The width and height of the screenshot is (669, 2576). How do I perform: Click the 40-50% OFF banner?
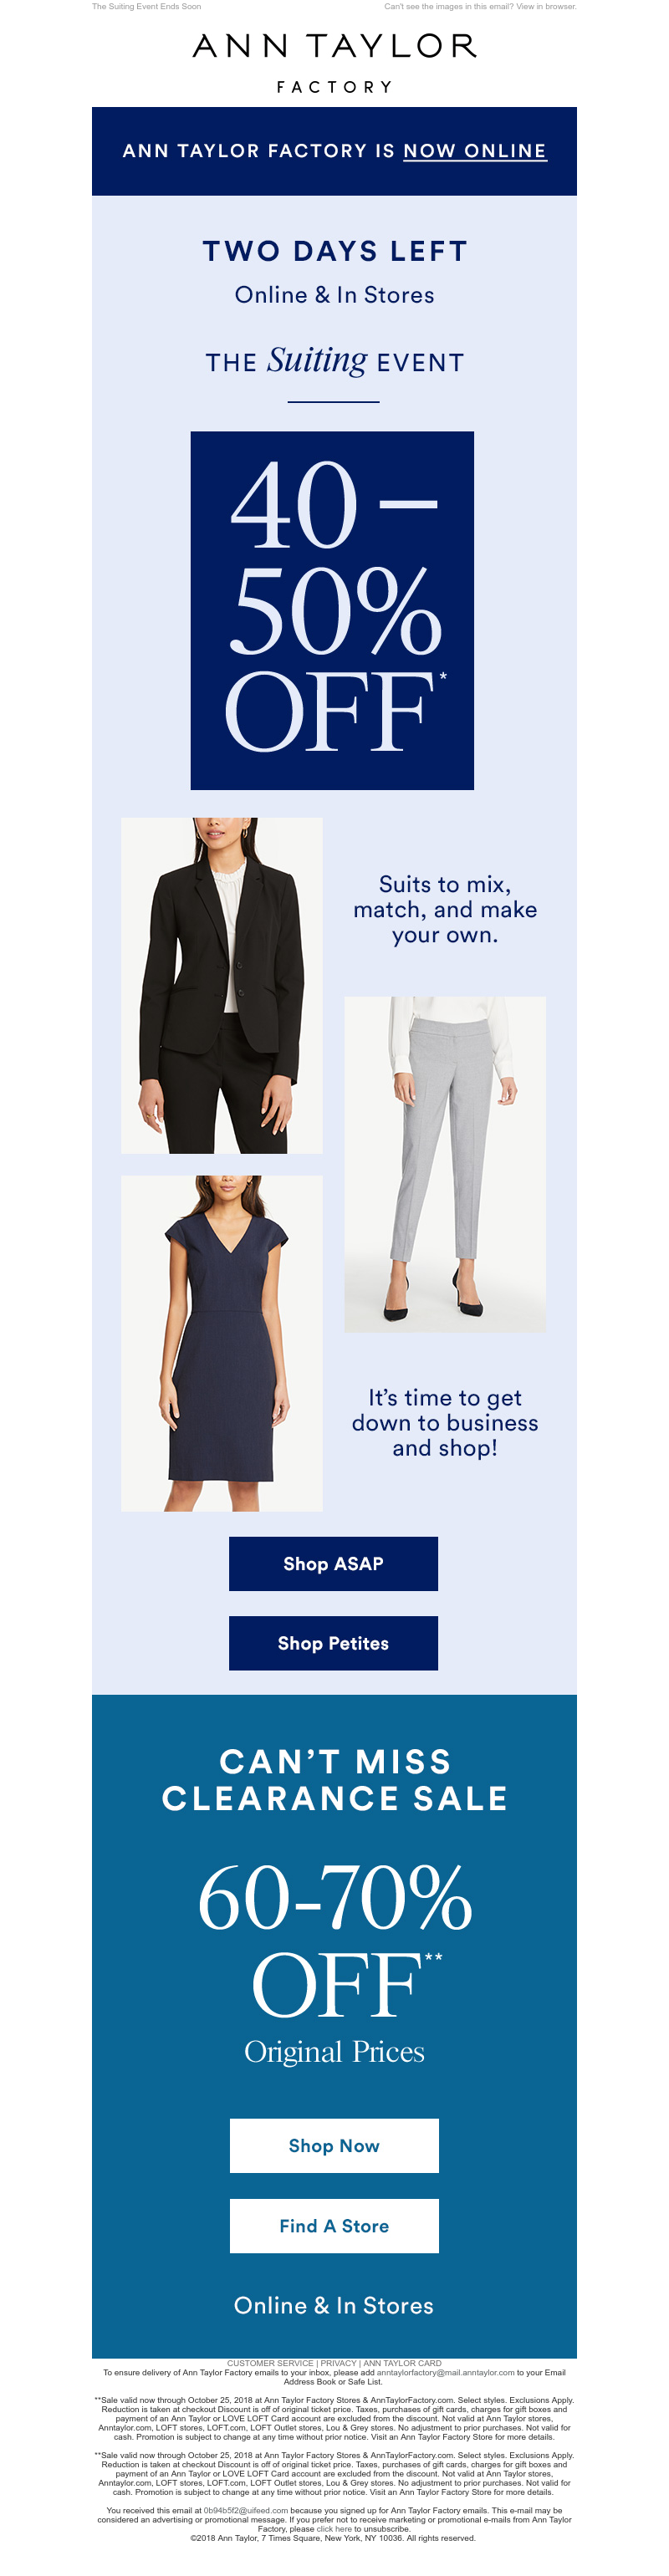(332, 610)
